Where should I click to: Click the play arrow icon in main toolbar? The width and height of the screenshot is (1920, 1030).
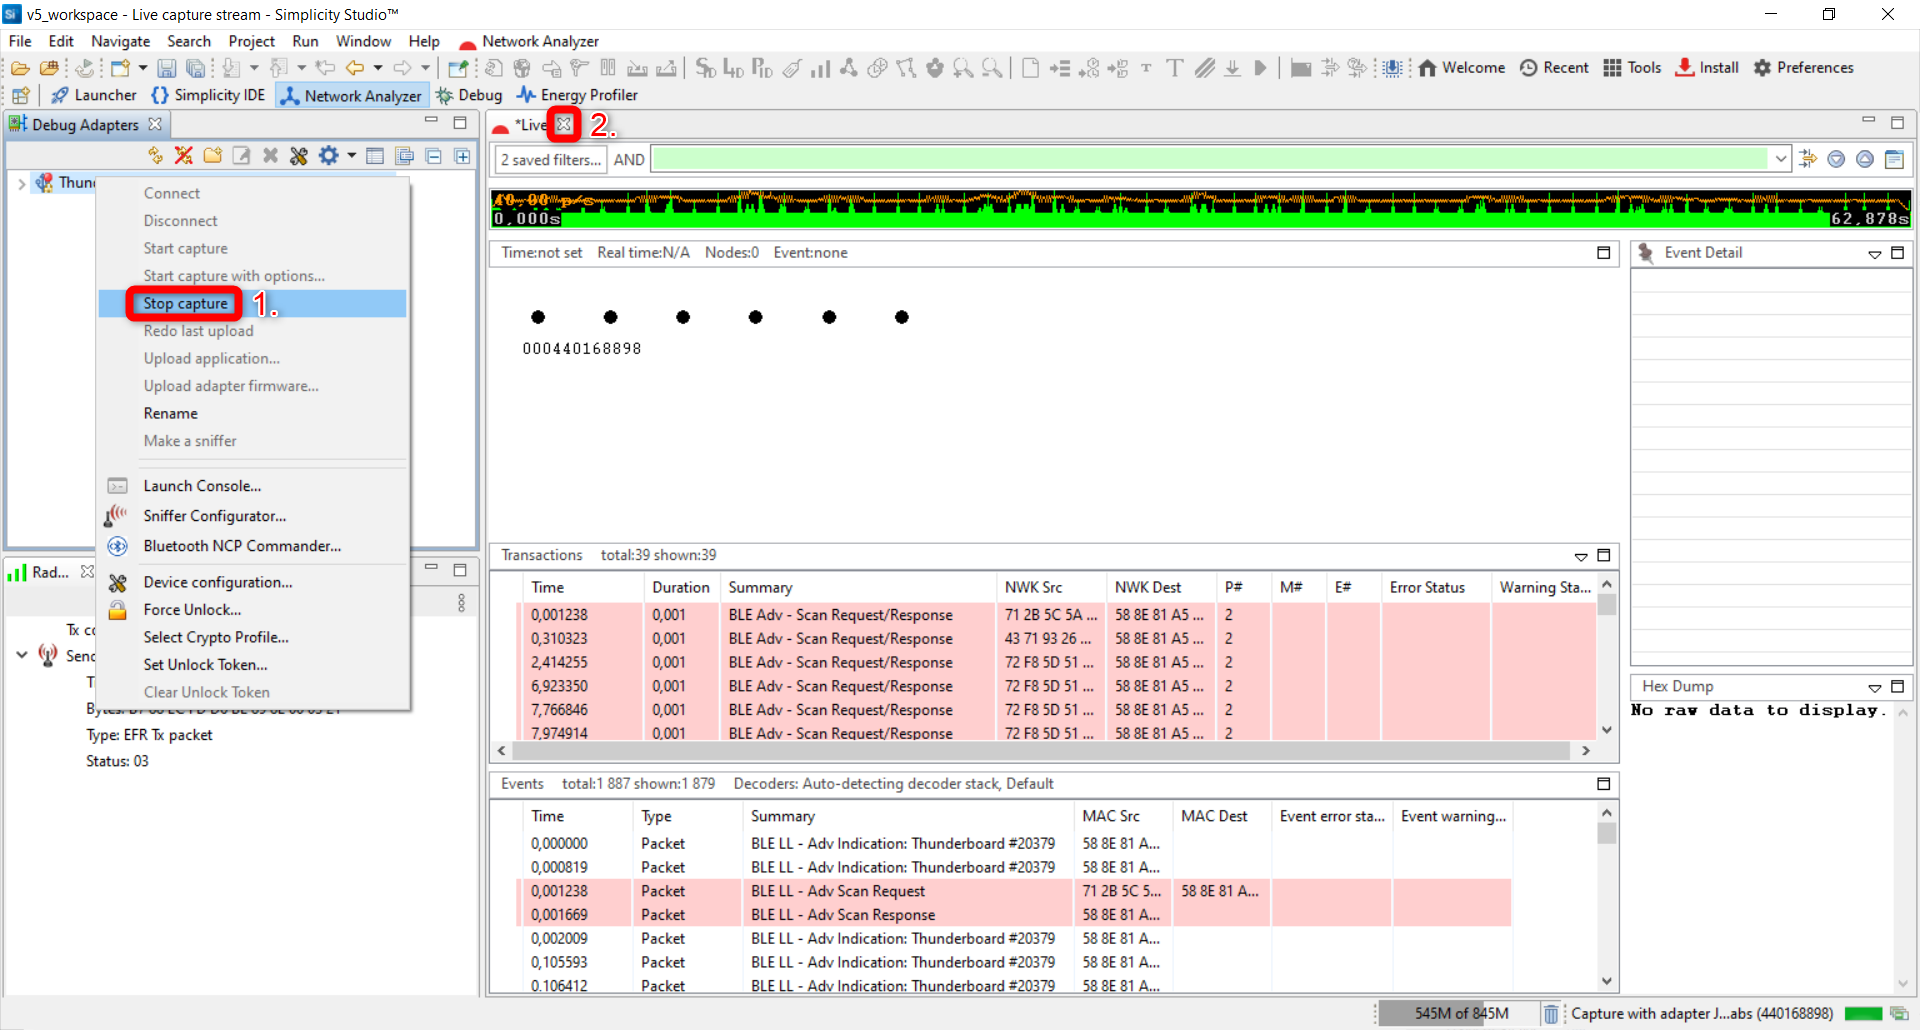point(1261,68)
